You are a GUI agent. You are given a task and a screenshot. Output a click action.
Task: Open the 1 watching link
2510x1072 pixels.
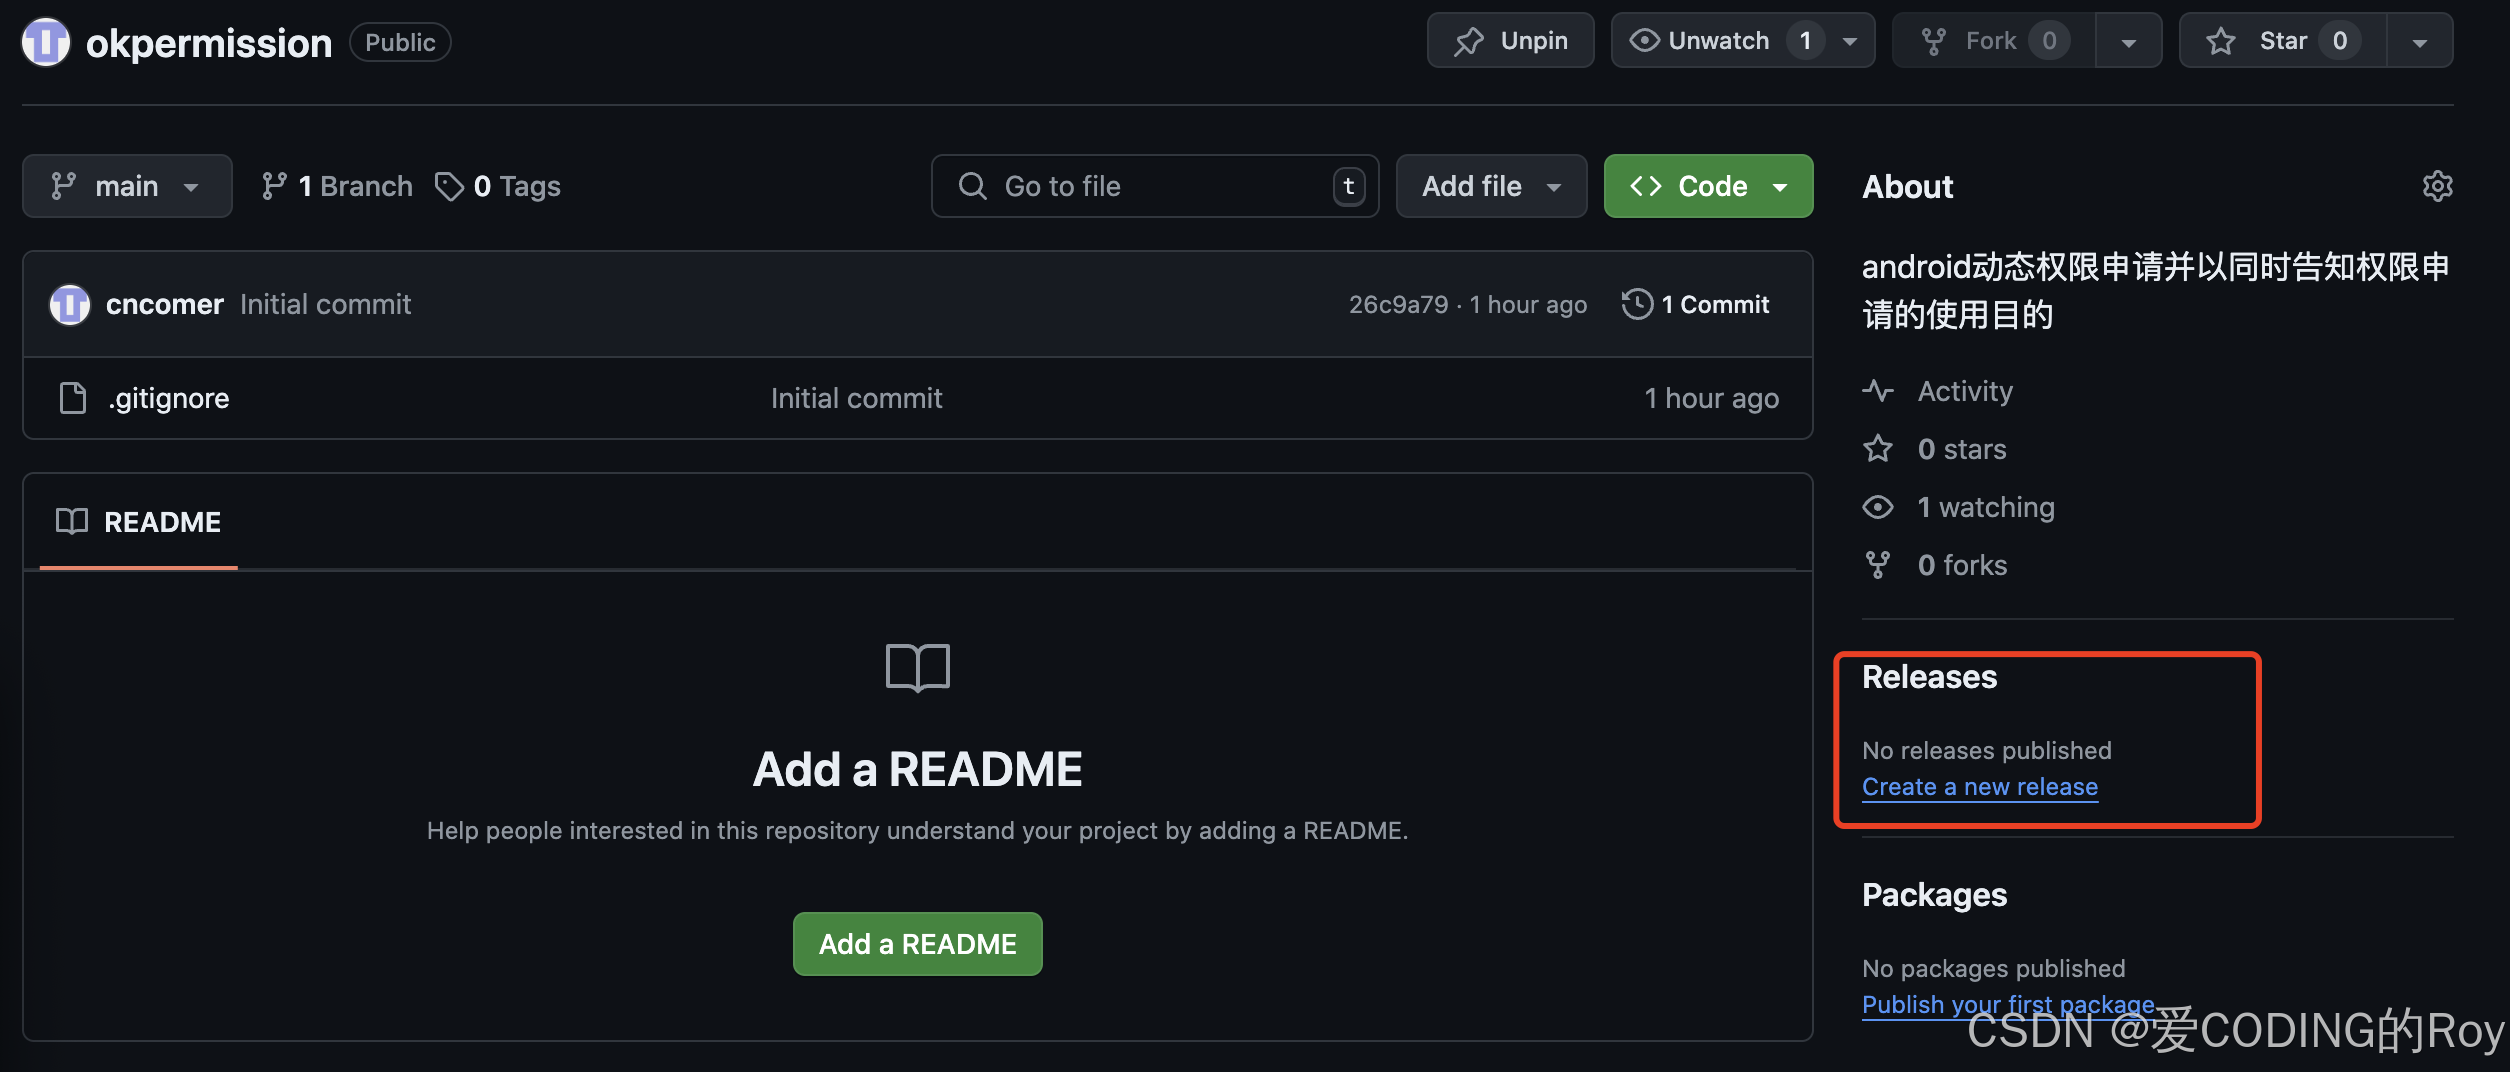coord(1986,507)
